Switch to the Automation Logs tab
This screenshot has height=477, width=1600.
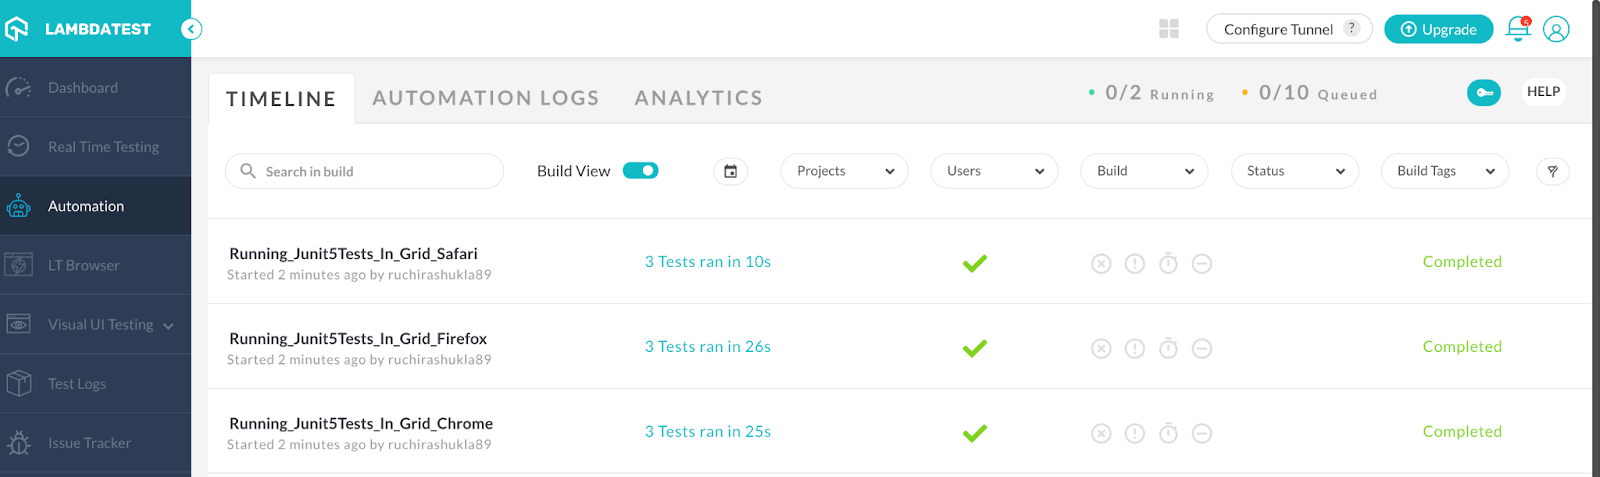(485, 98)
